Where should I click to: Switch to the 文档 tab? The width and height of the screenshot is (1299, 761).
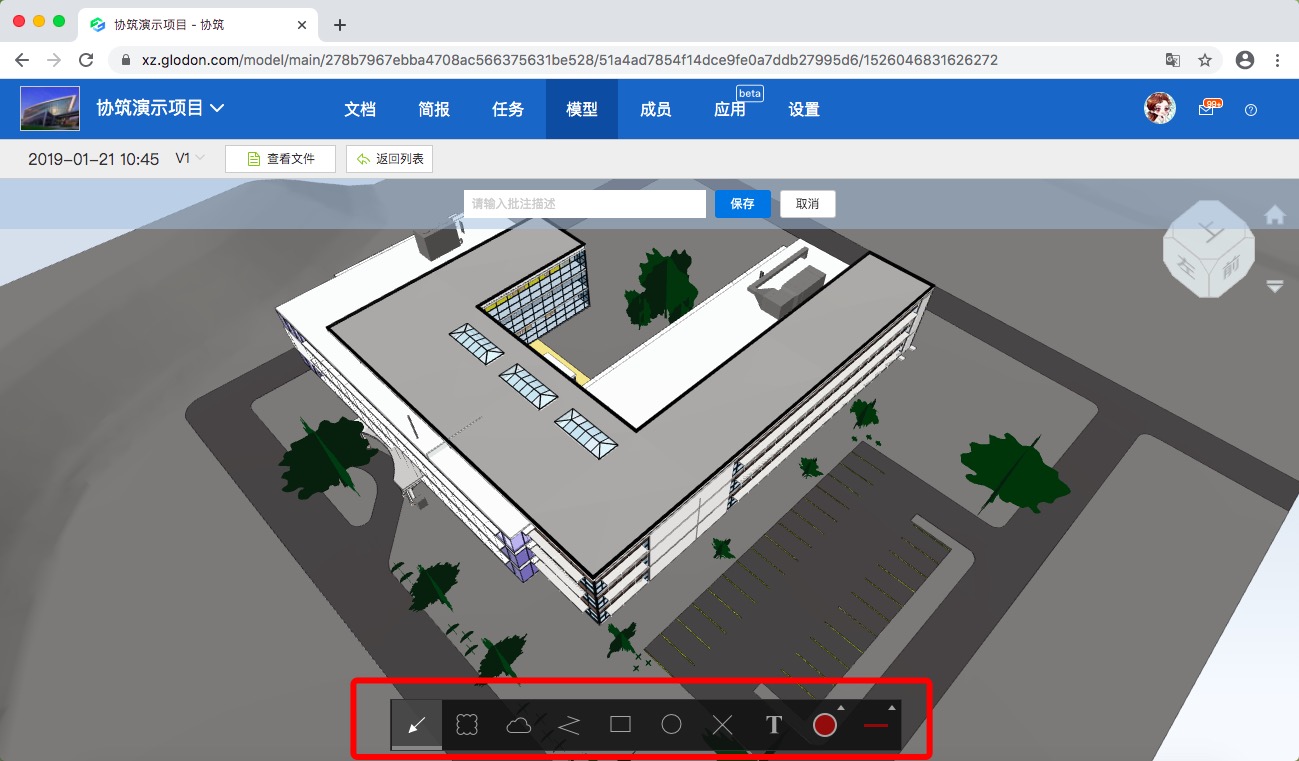360,109
